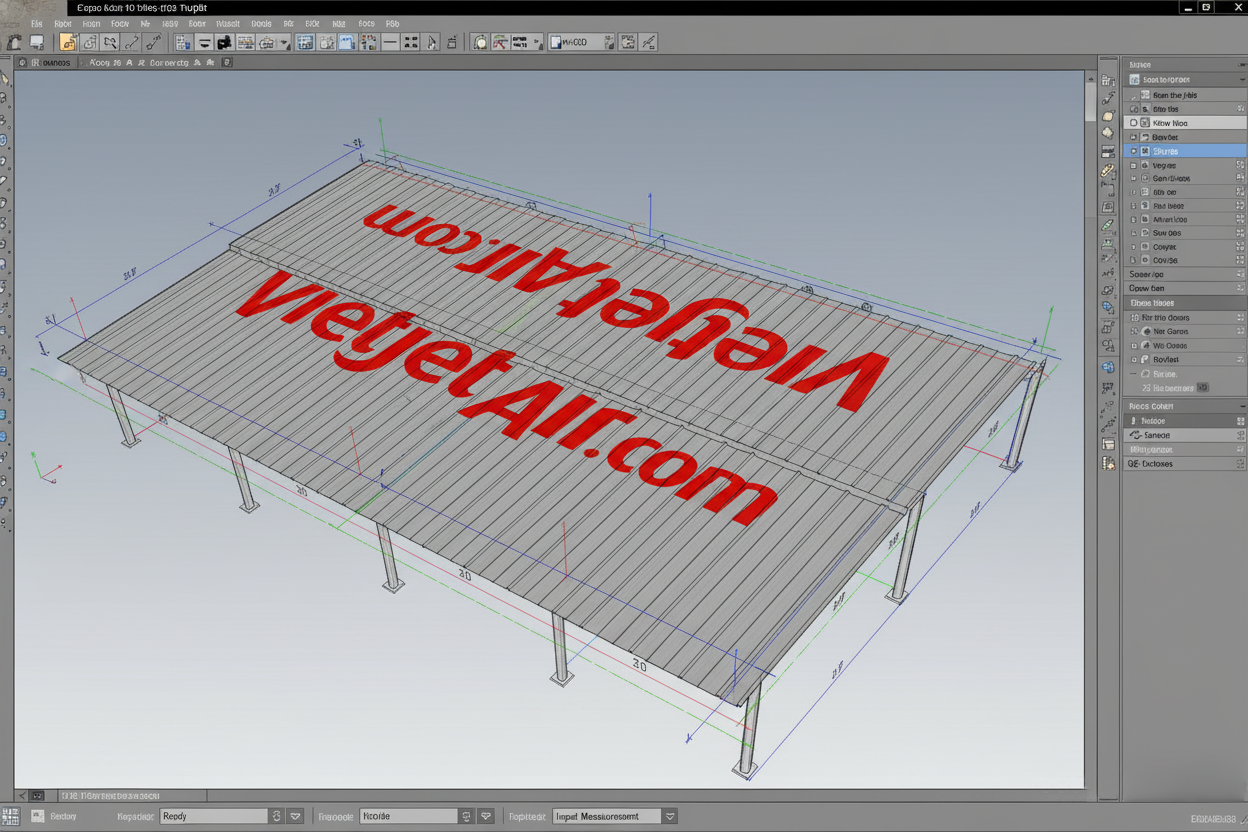This screenshot has width=1248, height=832.
Task: Open the Repdy dropdown in the status bar
Action: point(295,816)
